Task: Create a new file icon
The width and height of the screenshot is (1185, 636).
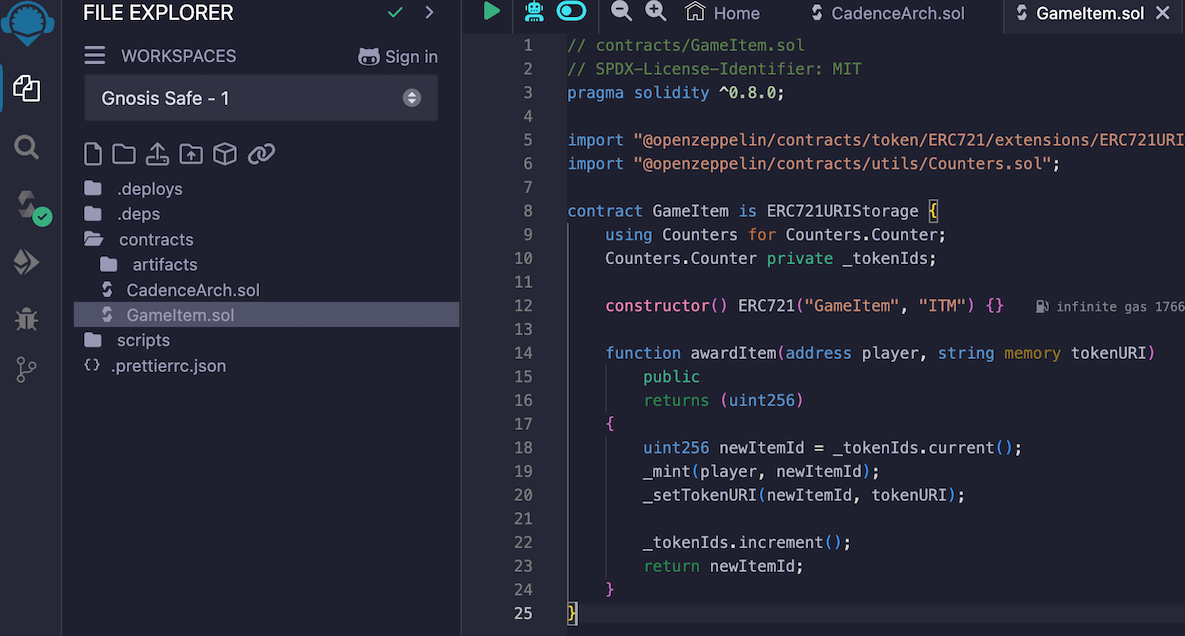Action: tap(93, 154)
